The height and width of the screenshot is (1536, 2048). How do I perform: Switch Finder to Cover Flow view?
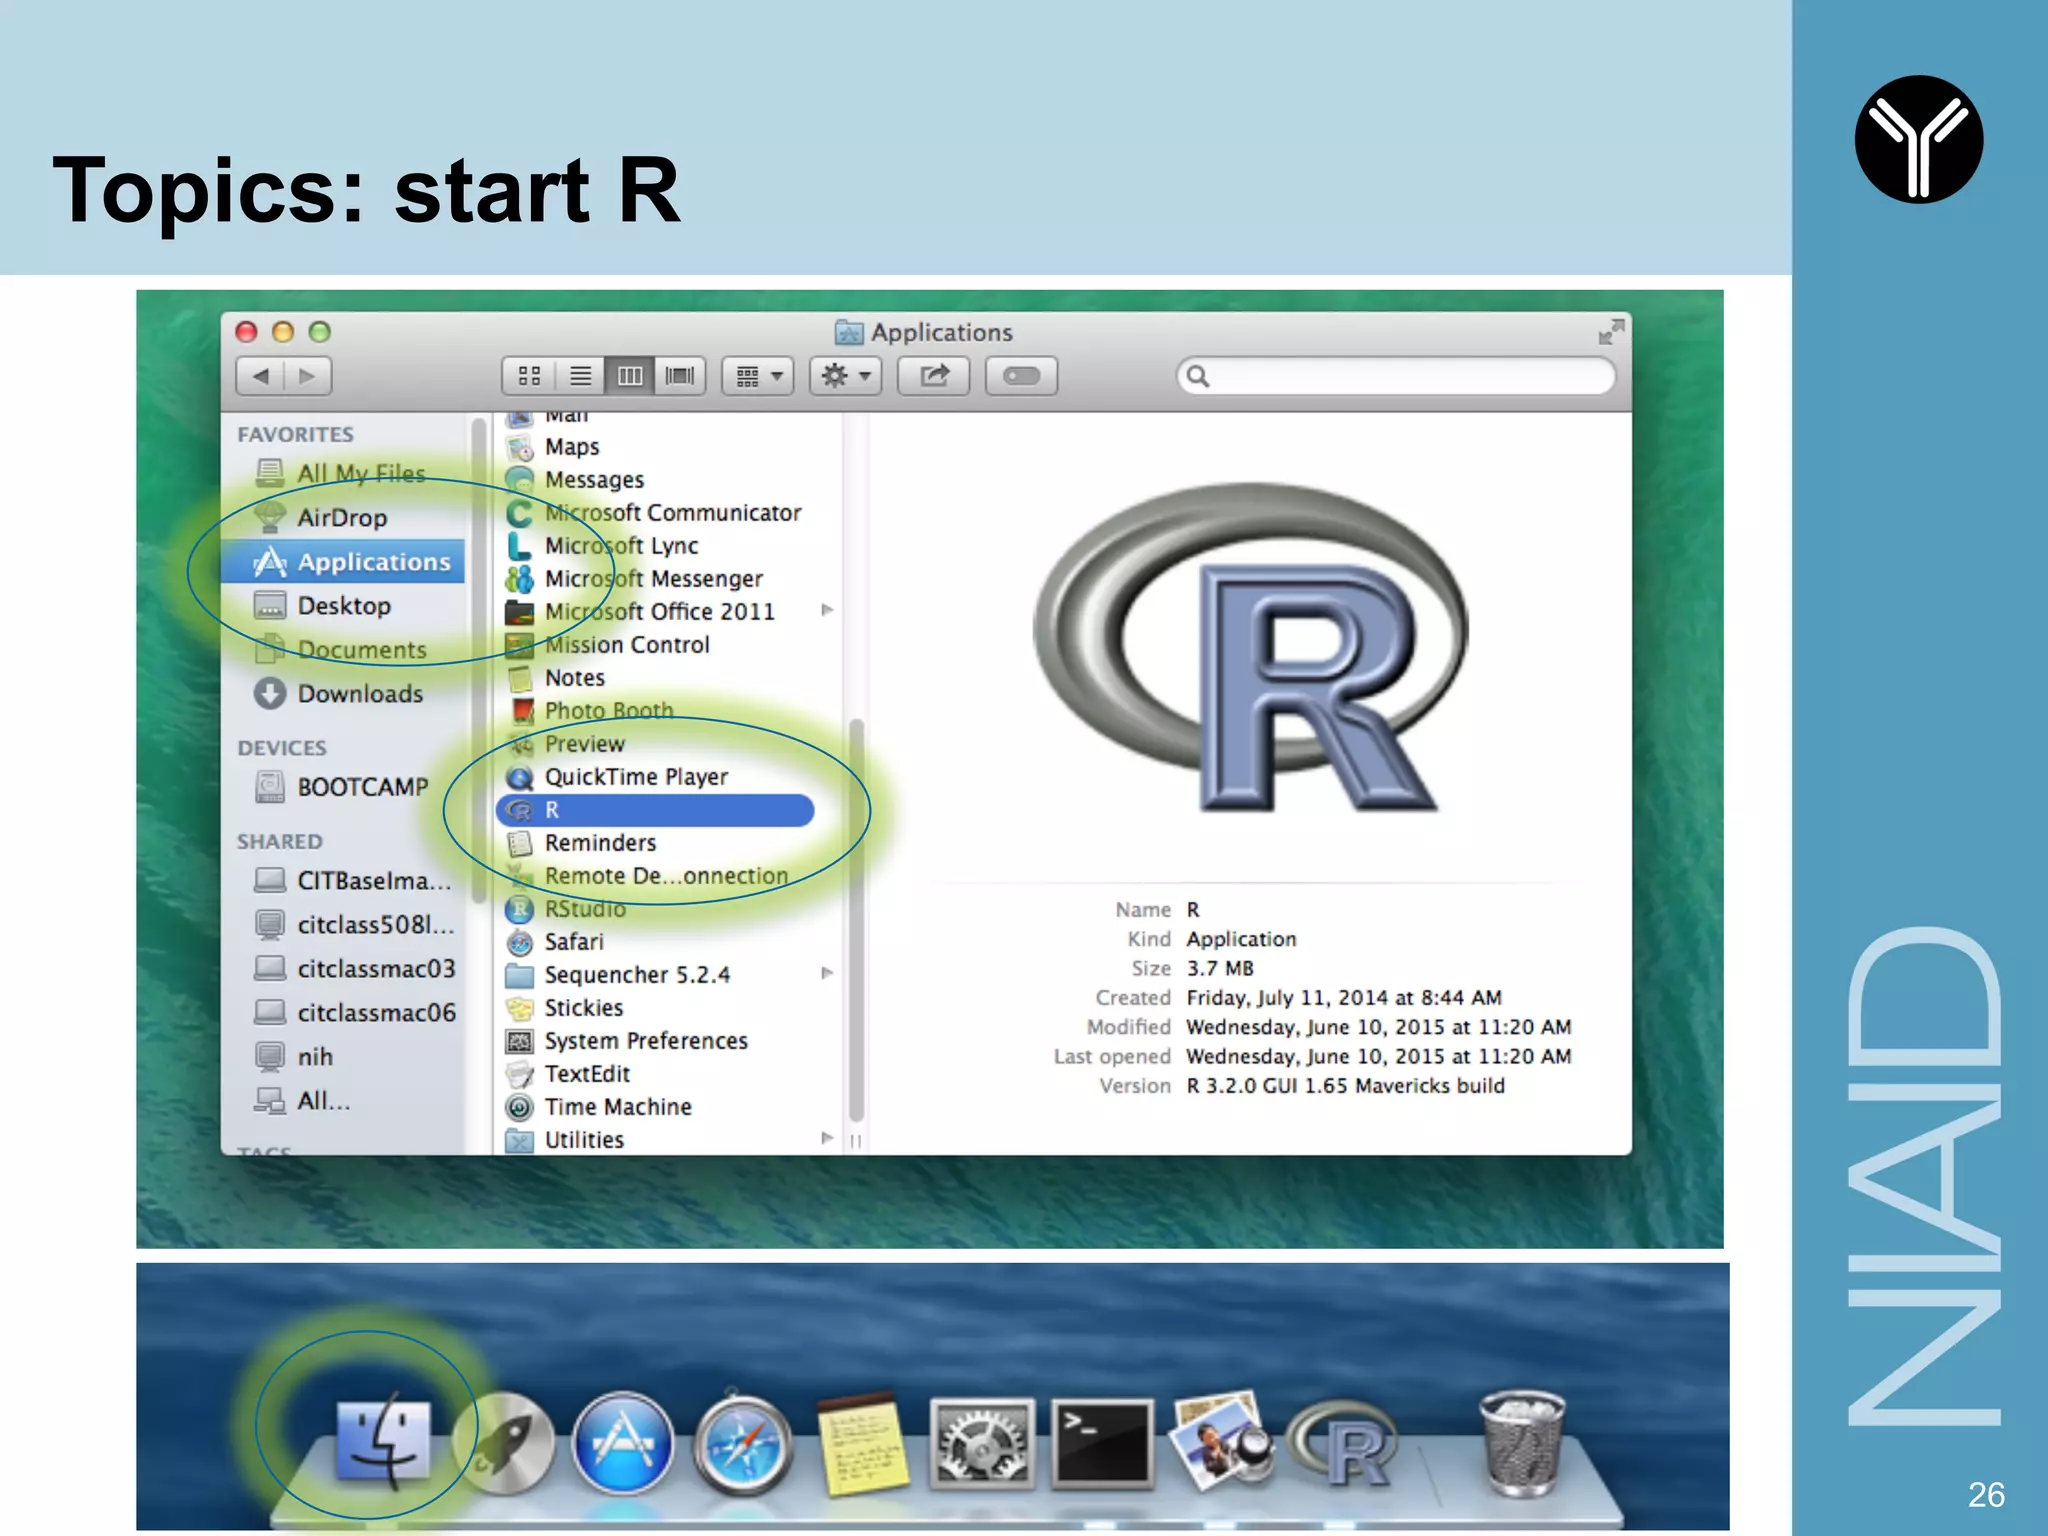680,376
